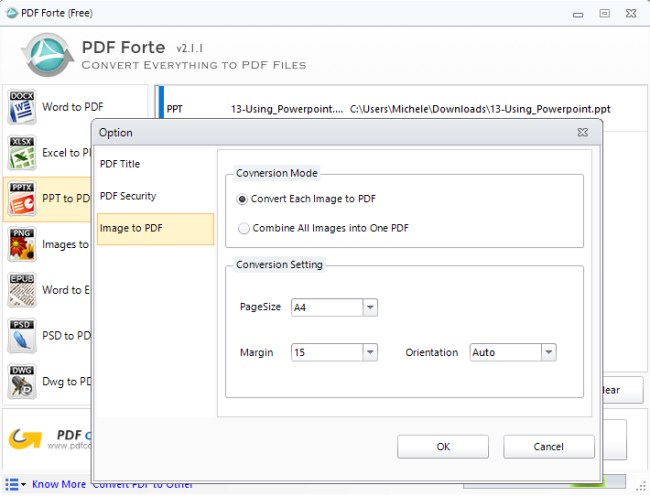Open the Know More link
The height and width of the screenshot is (496, 650).
(x=59, y=484)
